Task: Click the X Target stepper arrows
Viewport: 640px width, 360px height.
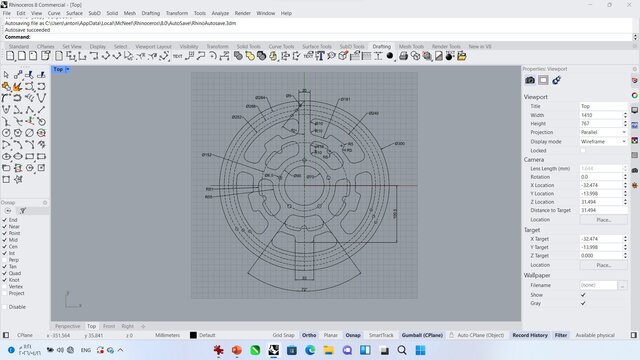Action: coord(625,239)
